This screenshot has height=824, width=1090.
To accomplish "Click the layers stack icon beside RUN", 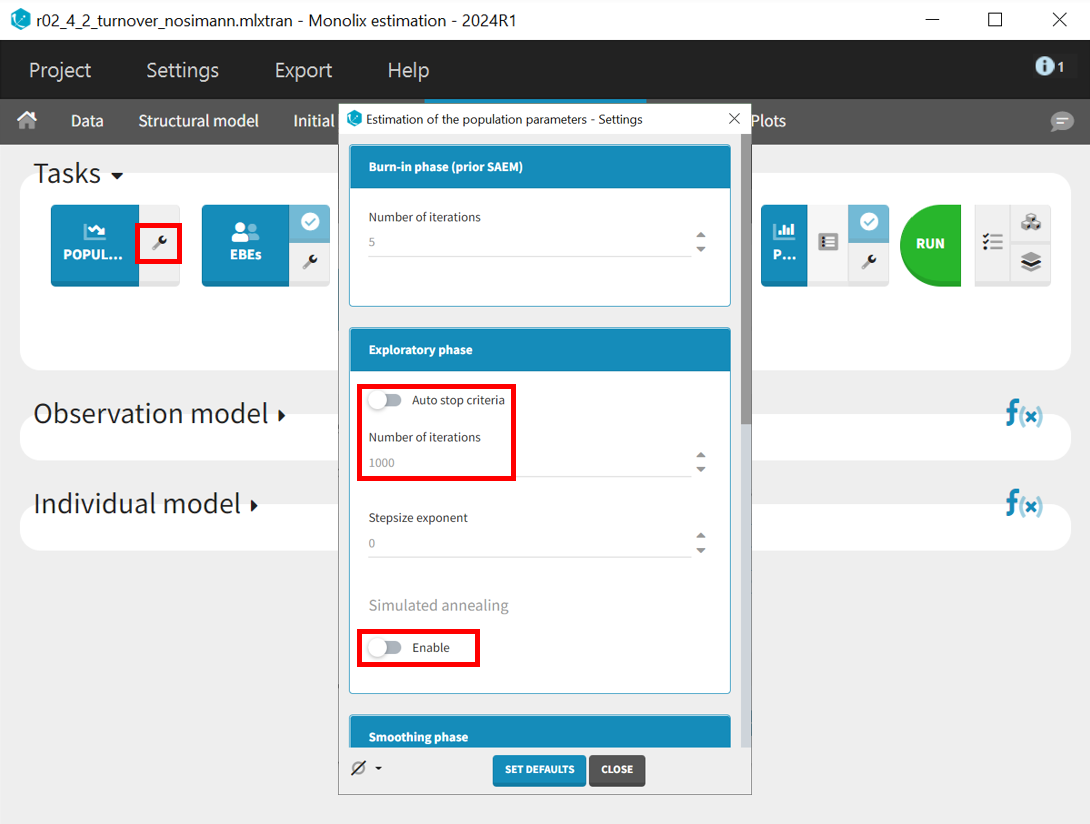I will point(1031,263).
